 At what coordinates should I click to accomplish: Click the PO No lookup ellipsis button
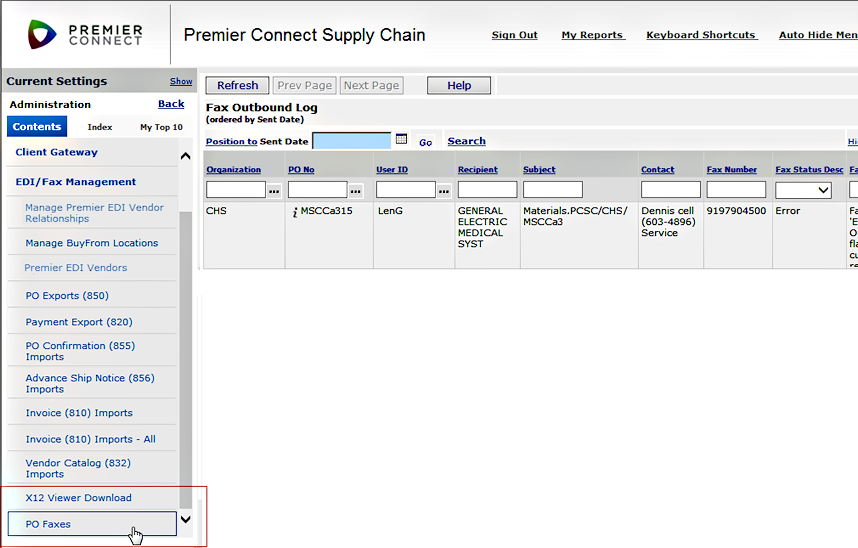tap(356, 190)
